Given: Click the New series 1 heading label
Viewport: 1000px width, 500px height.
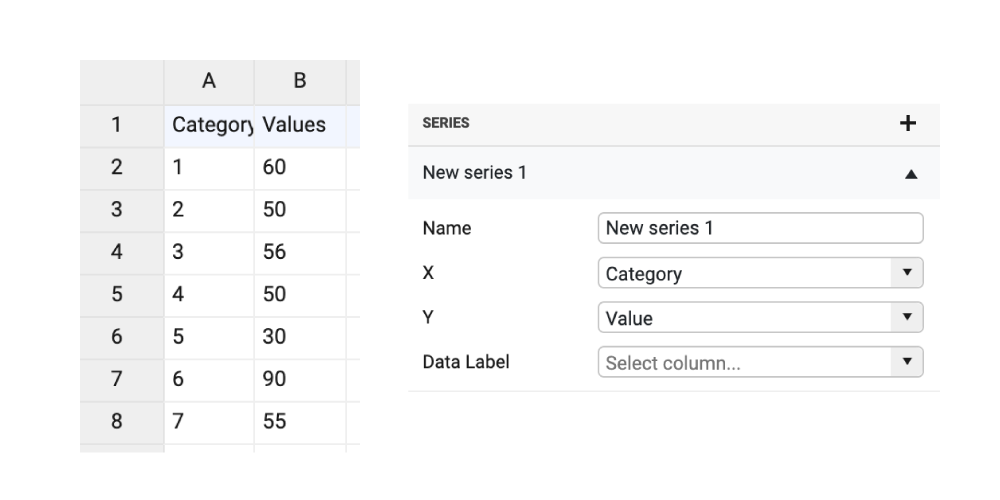Looking at the screenshot, I should pyautogui.click(x=475, y=173).
